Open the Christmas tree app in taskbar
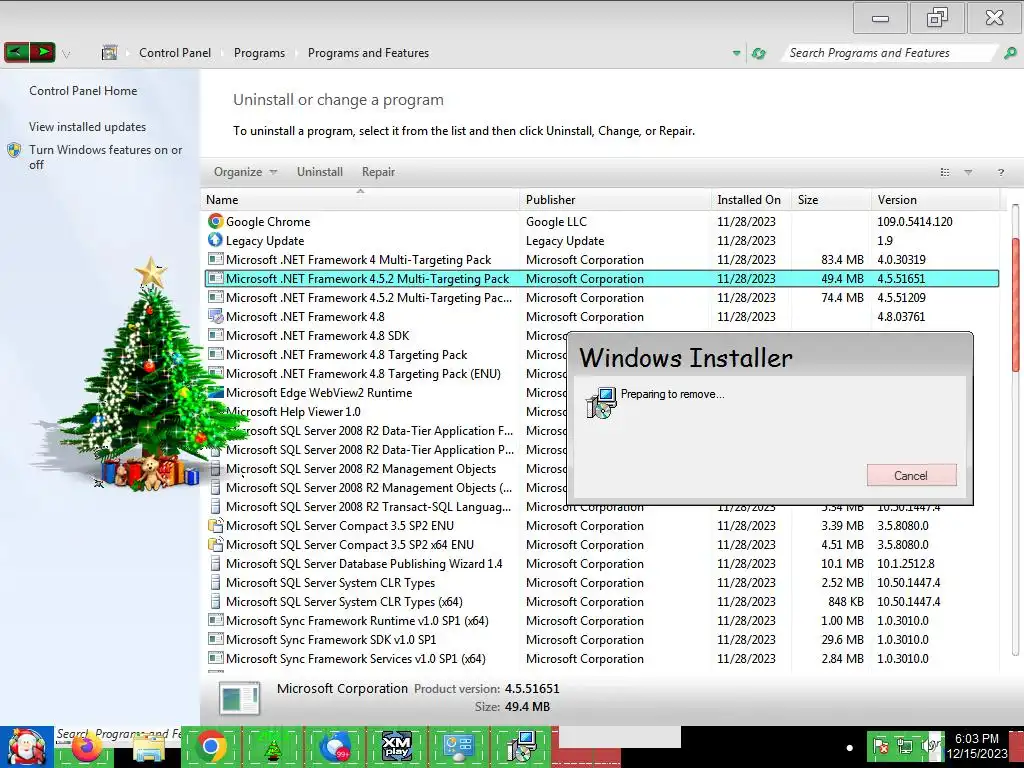The image size is (1024, 768). coord(272,746)
